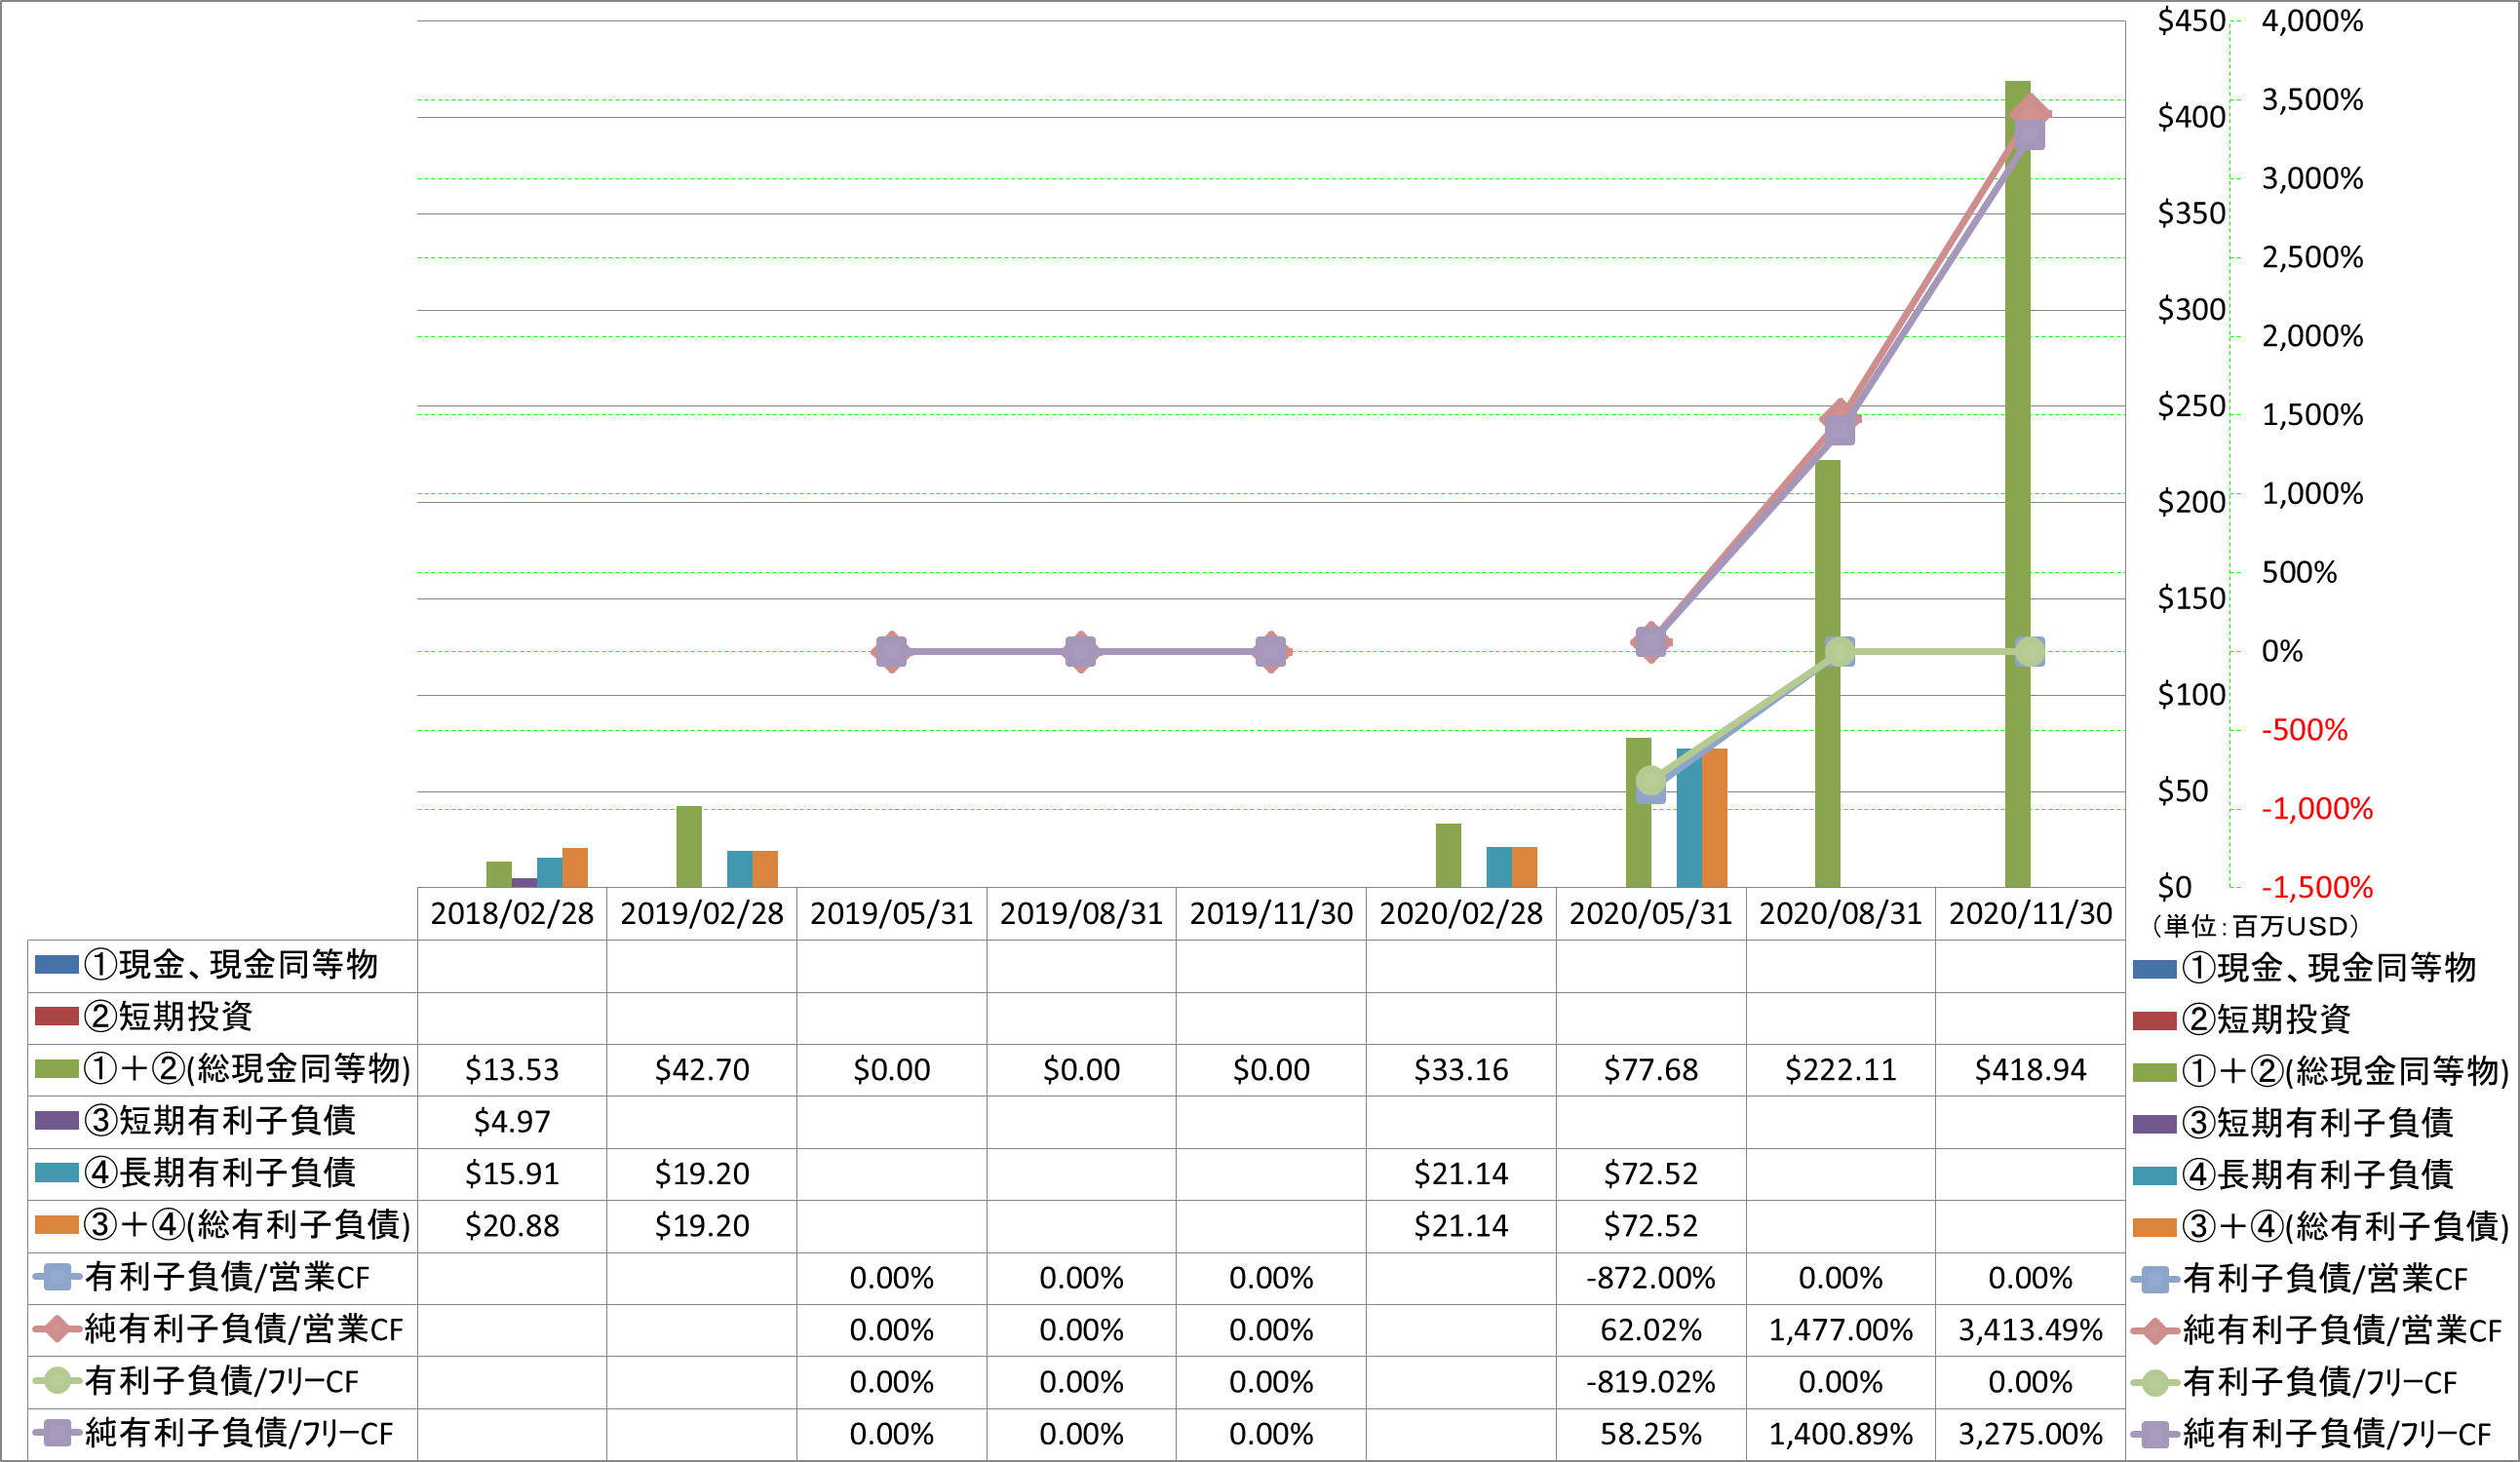
Task: Click the (単位:百万USD) unit note
Action: [x=2255, y=926]
